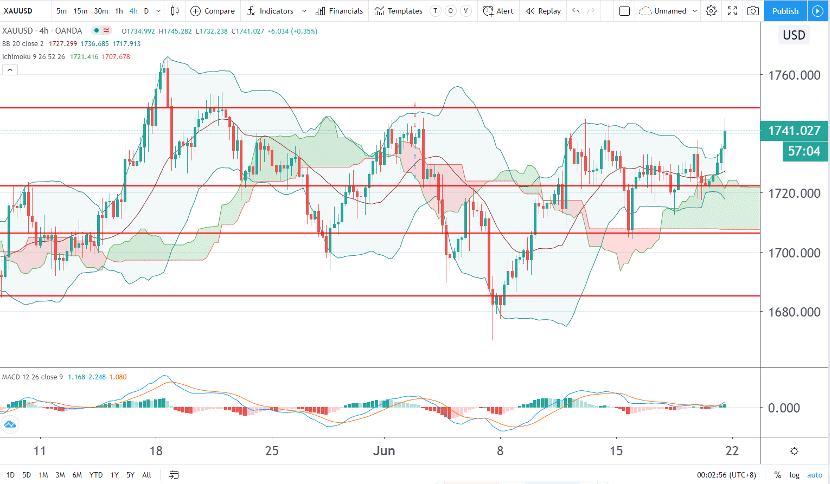The image size is (830, 484).
Task: Open the USD currency selector
Action: [794, 35]
